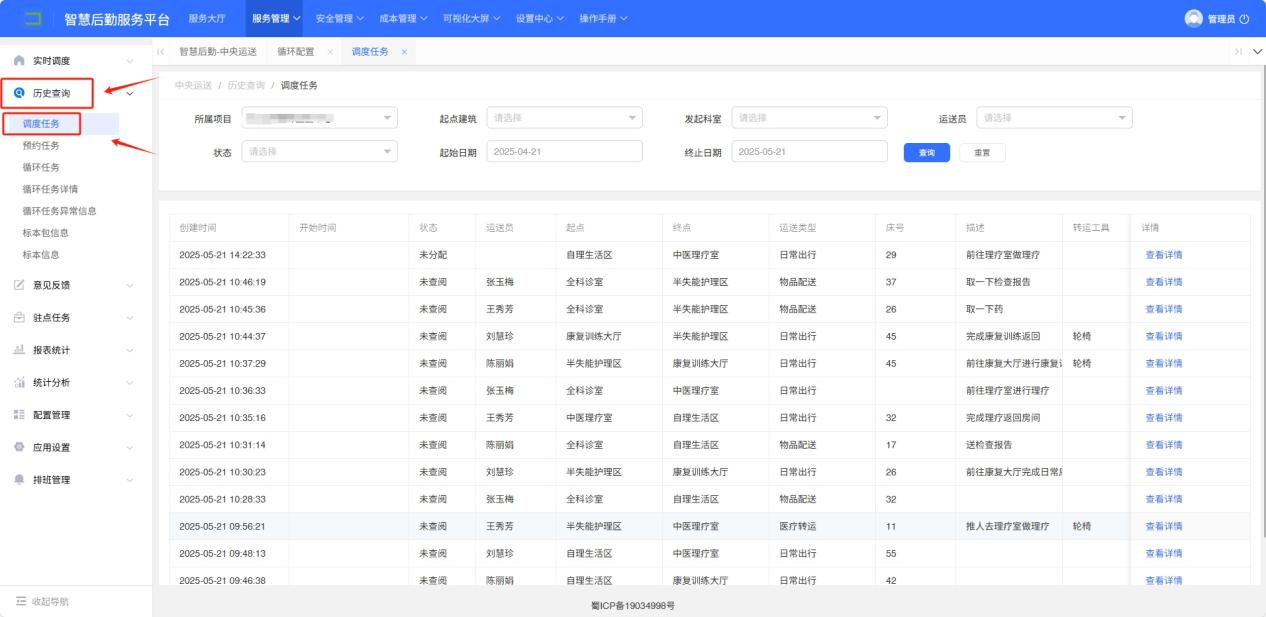Viewport: 1266px width, 617px height.
Task: Click the search icon beside 历史查询
Action: pos(20,93)
